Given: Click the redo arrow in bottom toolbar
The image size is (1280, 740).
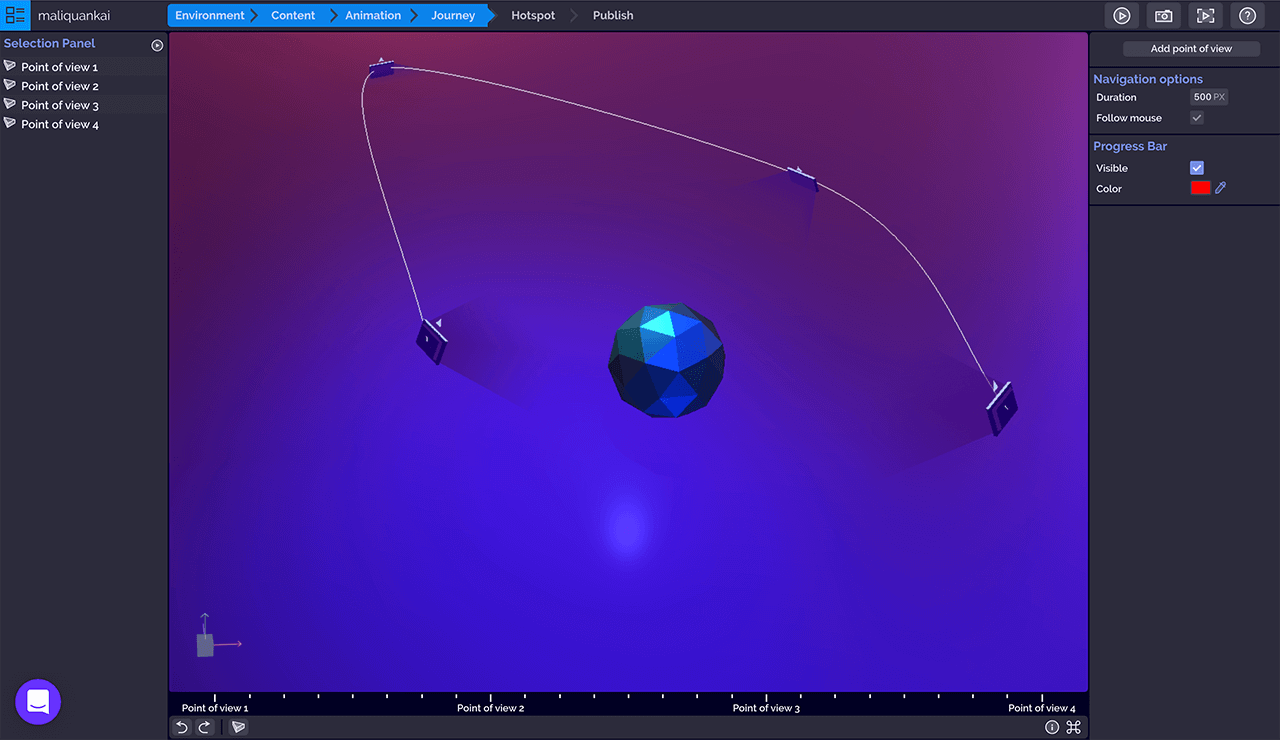Looking at the screenshot, I should coord(204,727).
